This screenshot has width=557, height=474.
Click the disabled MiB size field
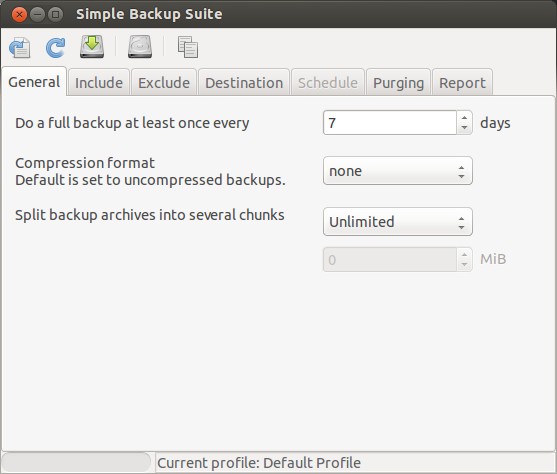pos(390,260)
